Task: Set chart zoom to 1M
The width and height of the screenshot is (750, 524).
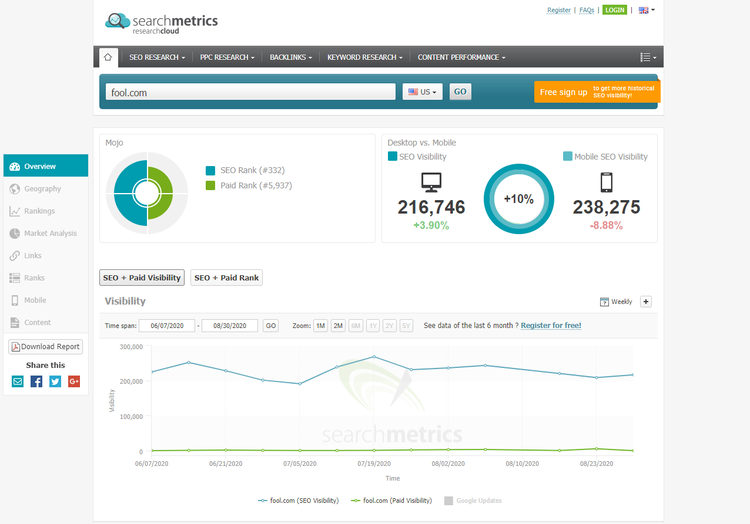Action: click(x=320, y=326)
